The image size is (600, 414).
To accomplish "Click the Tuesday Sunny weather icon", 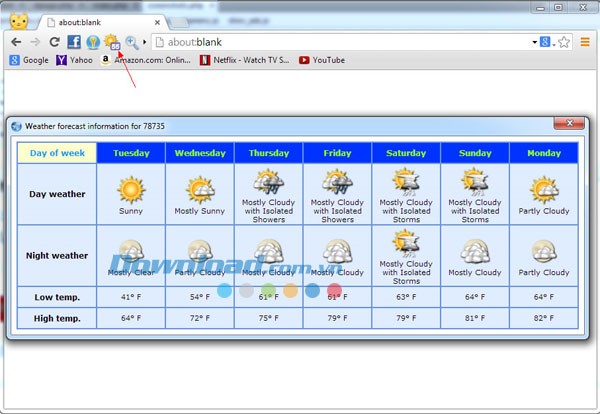I will coord(131,189).
